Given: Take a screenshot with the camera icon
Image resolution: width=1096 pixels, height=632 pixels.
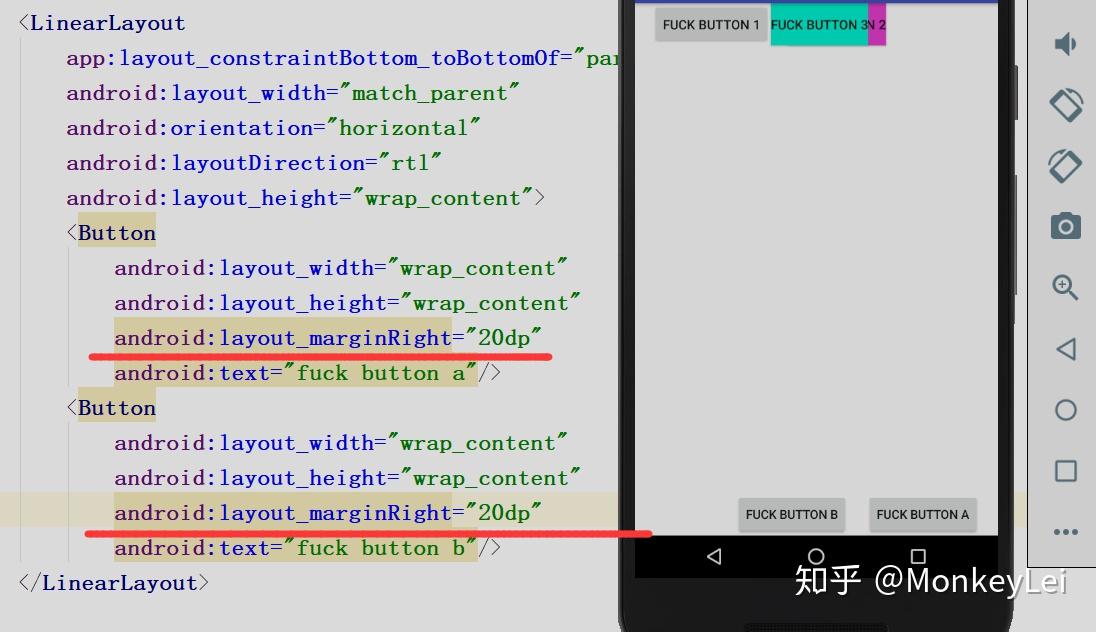Looking at the screenshot, I should point(1065,226).
